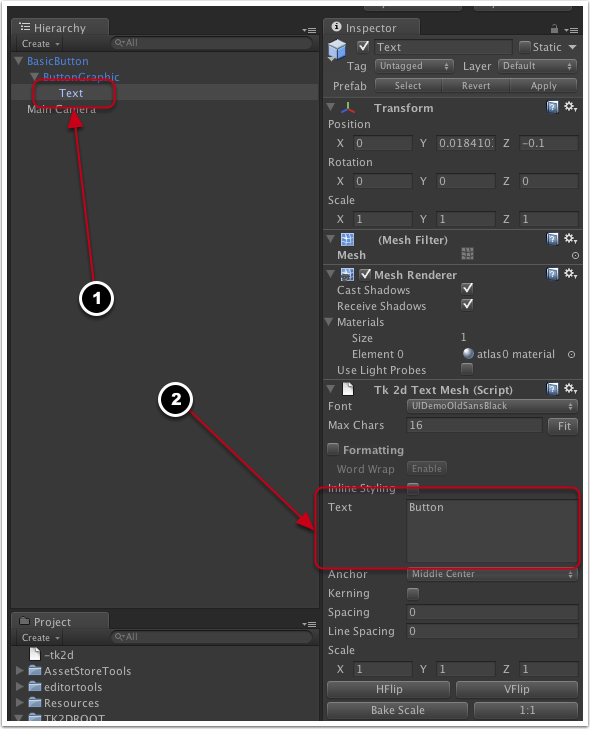
Task: Open Mesh Renderer help book icon
Action: point(552,274)
